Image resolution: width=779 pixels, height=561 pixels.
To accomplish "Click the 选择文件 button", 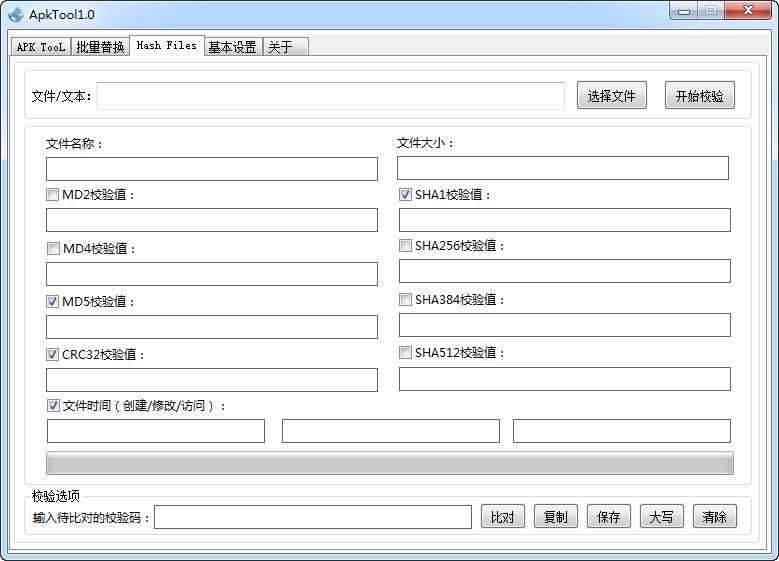I will pos(612,95).
